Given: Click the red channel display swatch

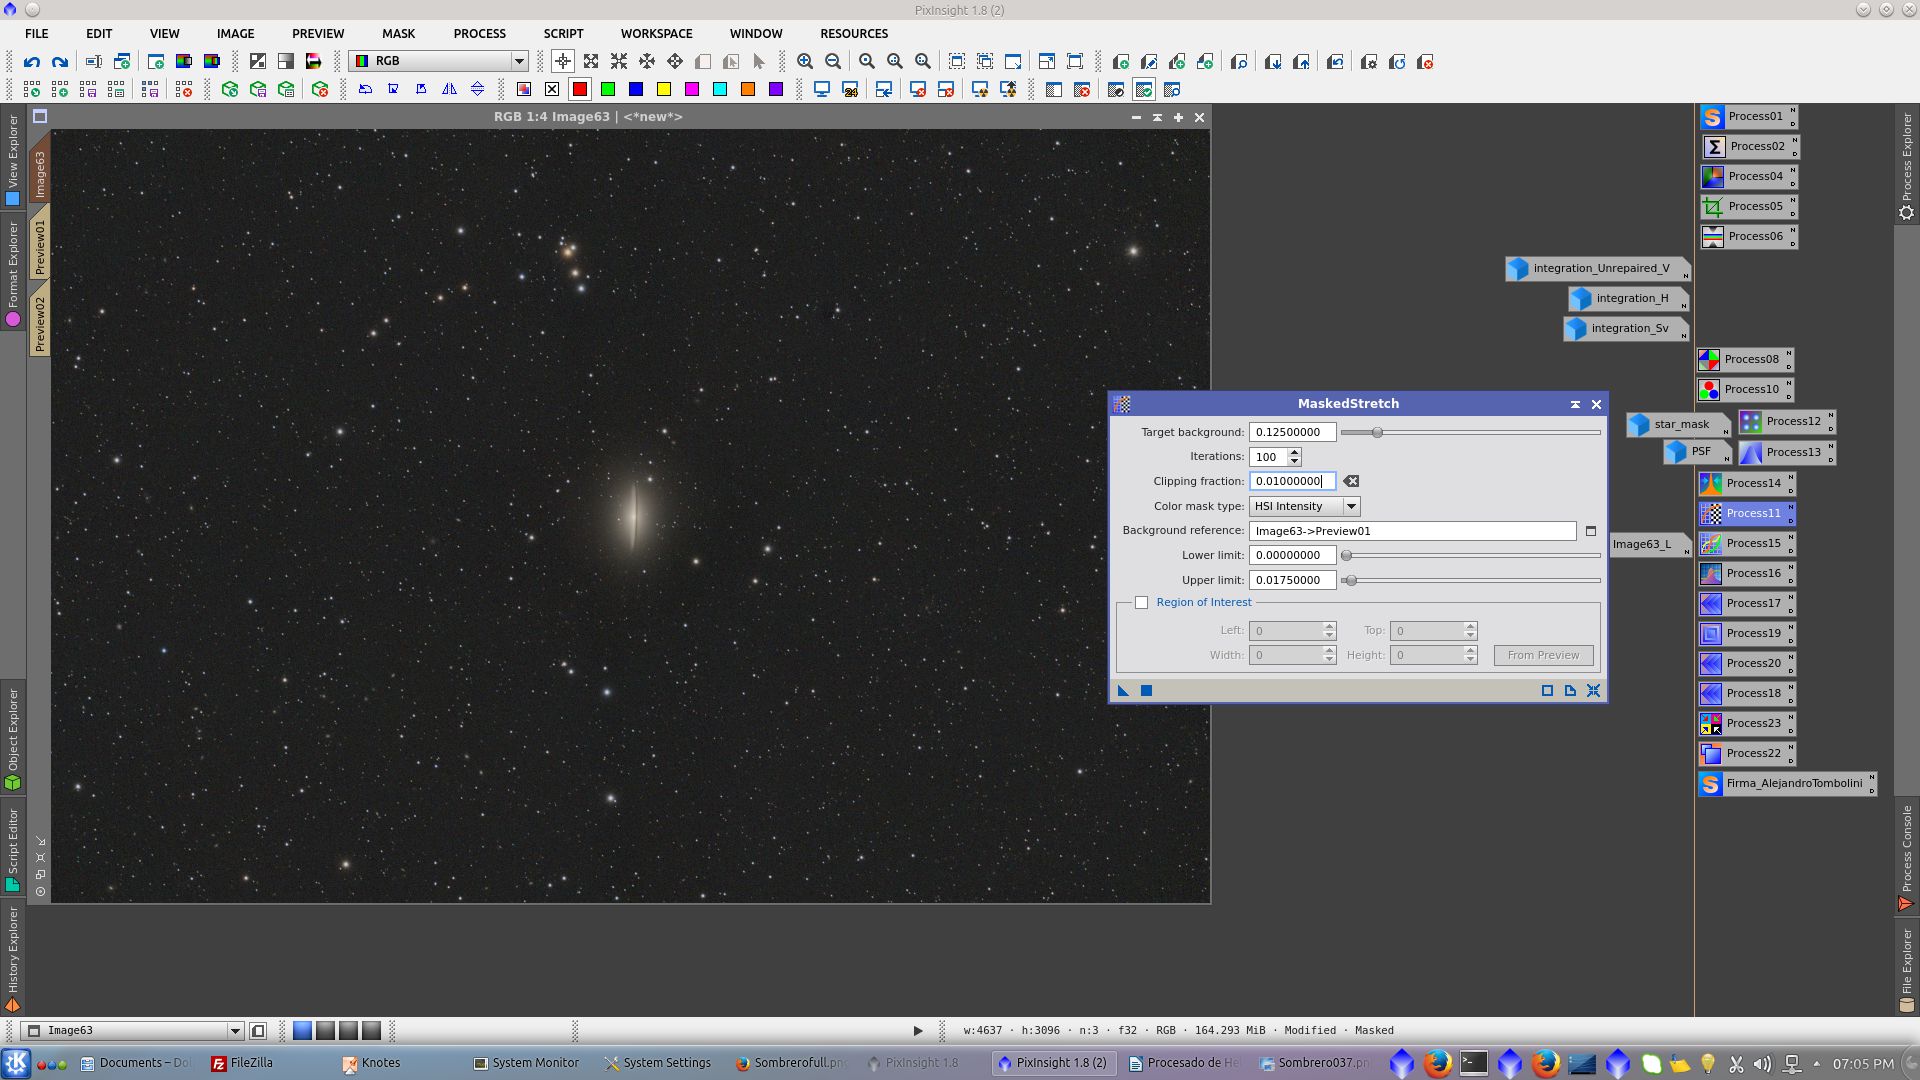Looking at the screenshot, I should (579, 90).
